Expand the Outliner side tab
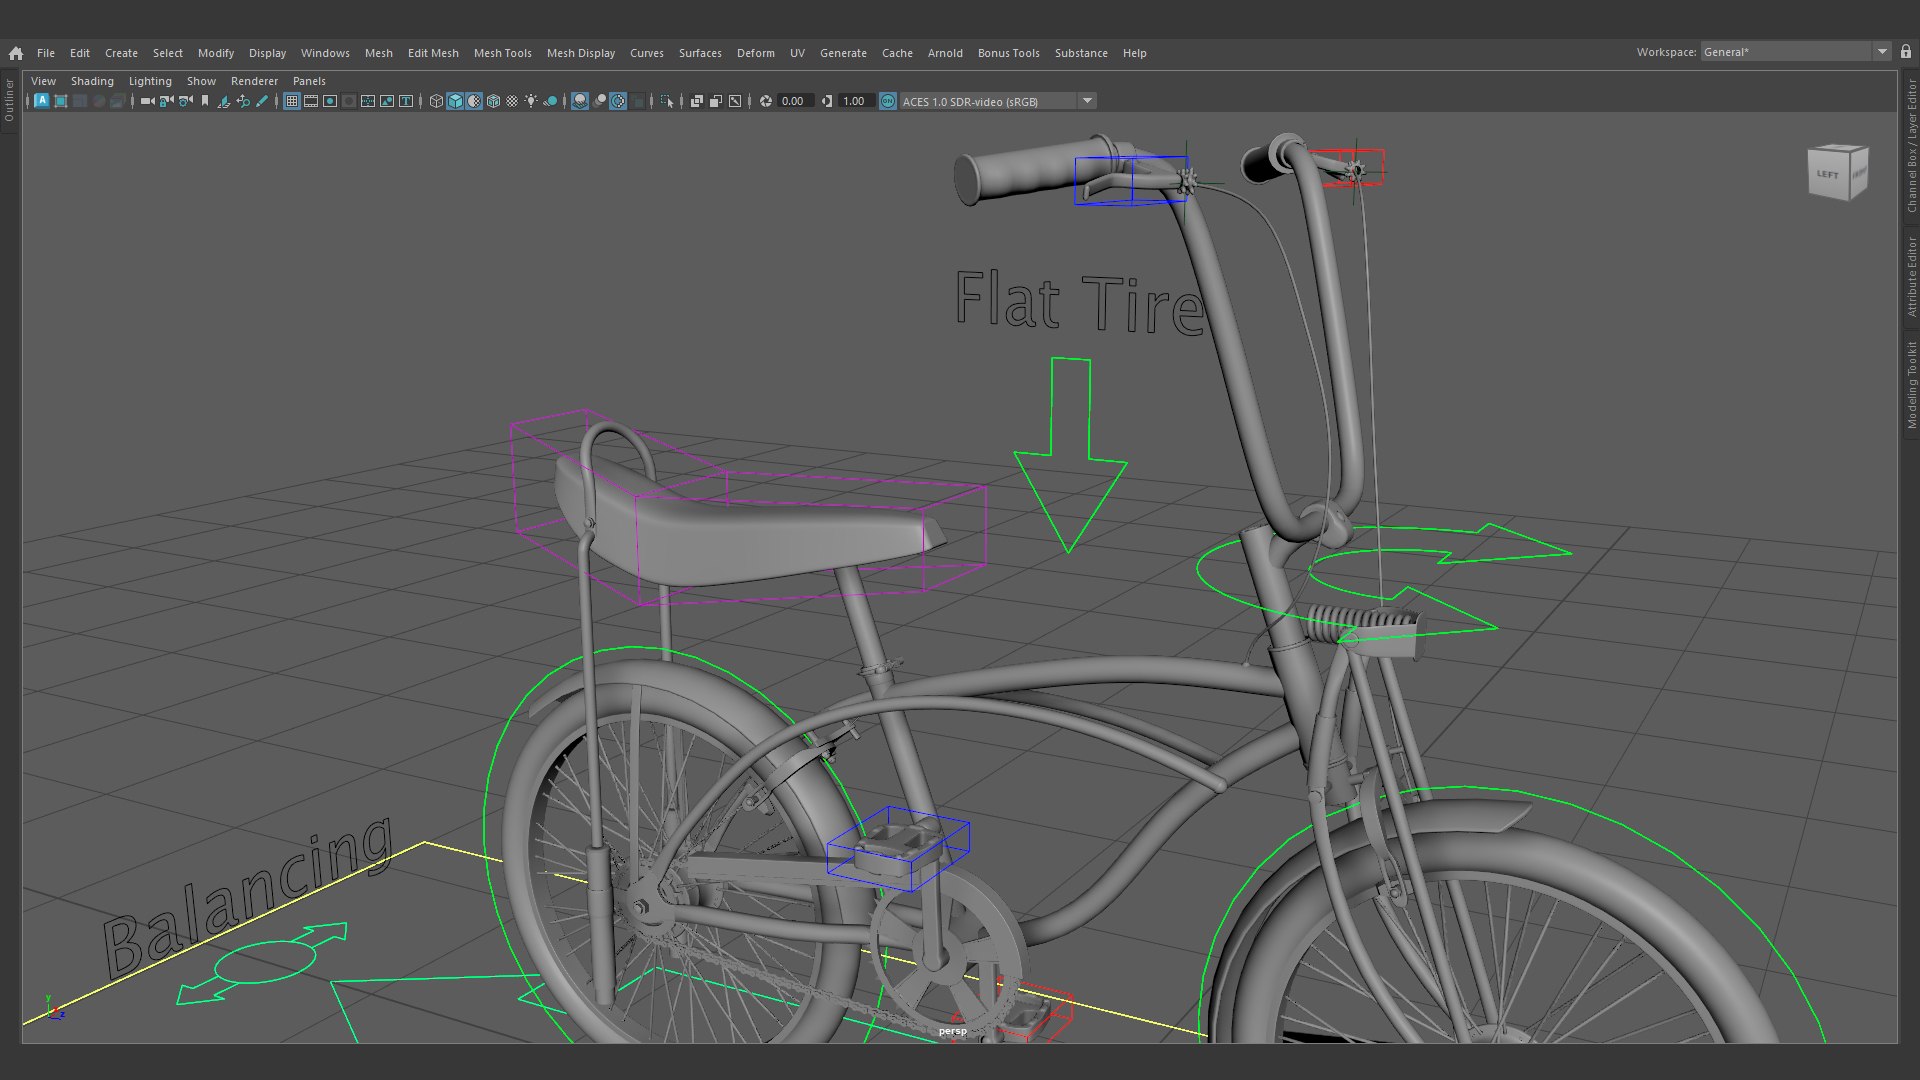 tap(9, 100)
